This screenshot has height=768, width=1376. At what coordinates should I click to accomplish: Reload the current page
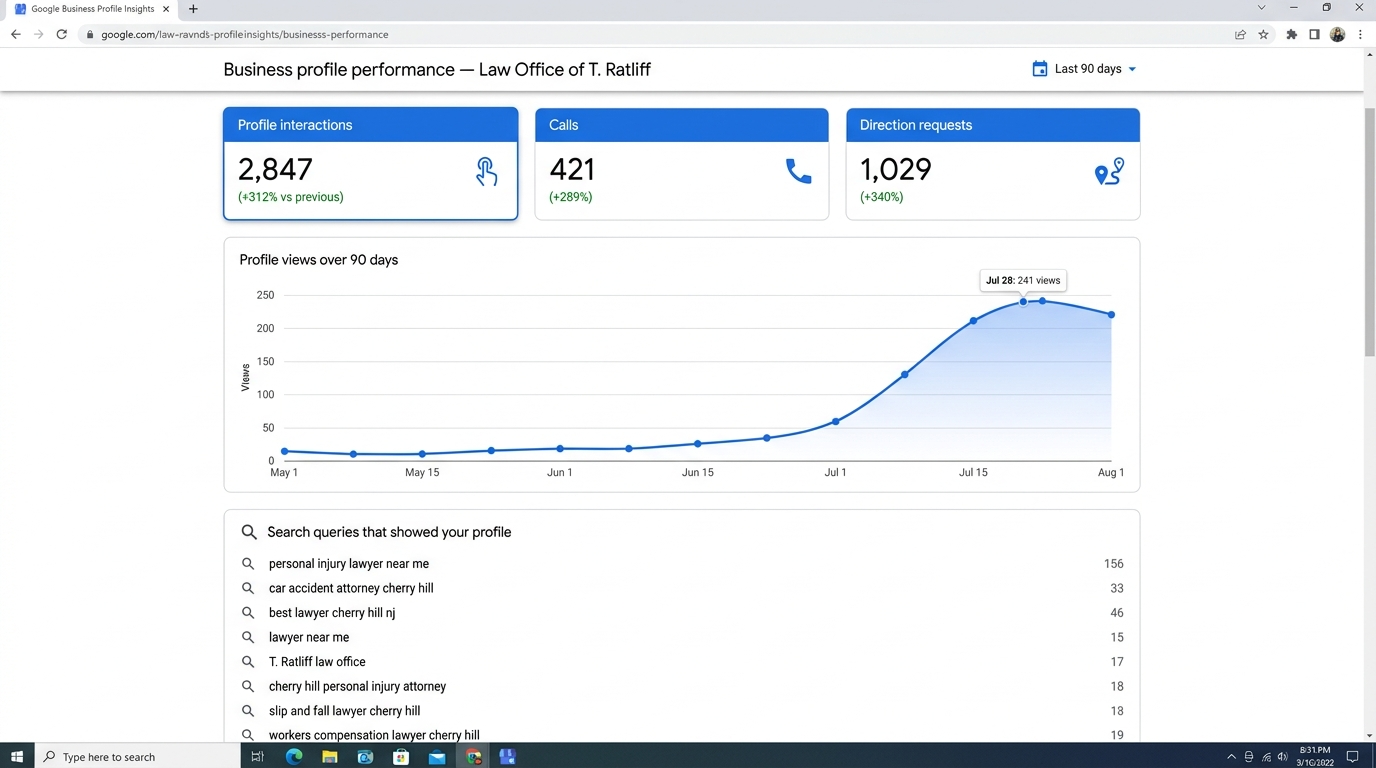62,34
